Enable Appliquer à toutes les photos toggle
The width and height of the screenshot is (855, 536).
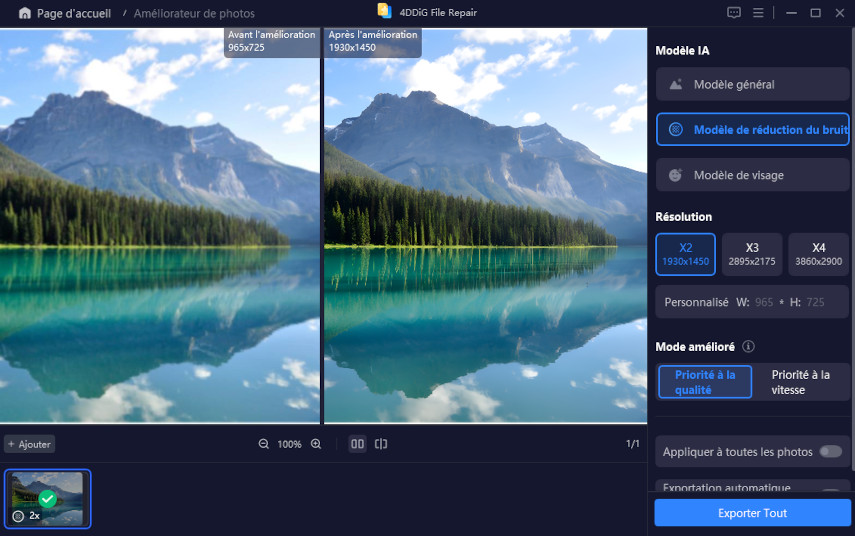(x=830, y=452)
